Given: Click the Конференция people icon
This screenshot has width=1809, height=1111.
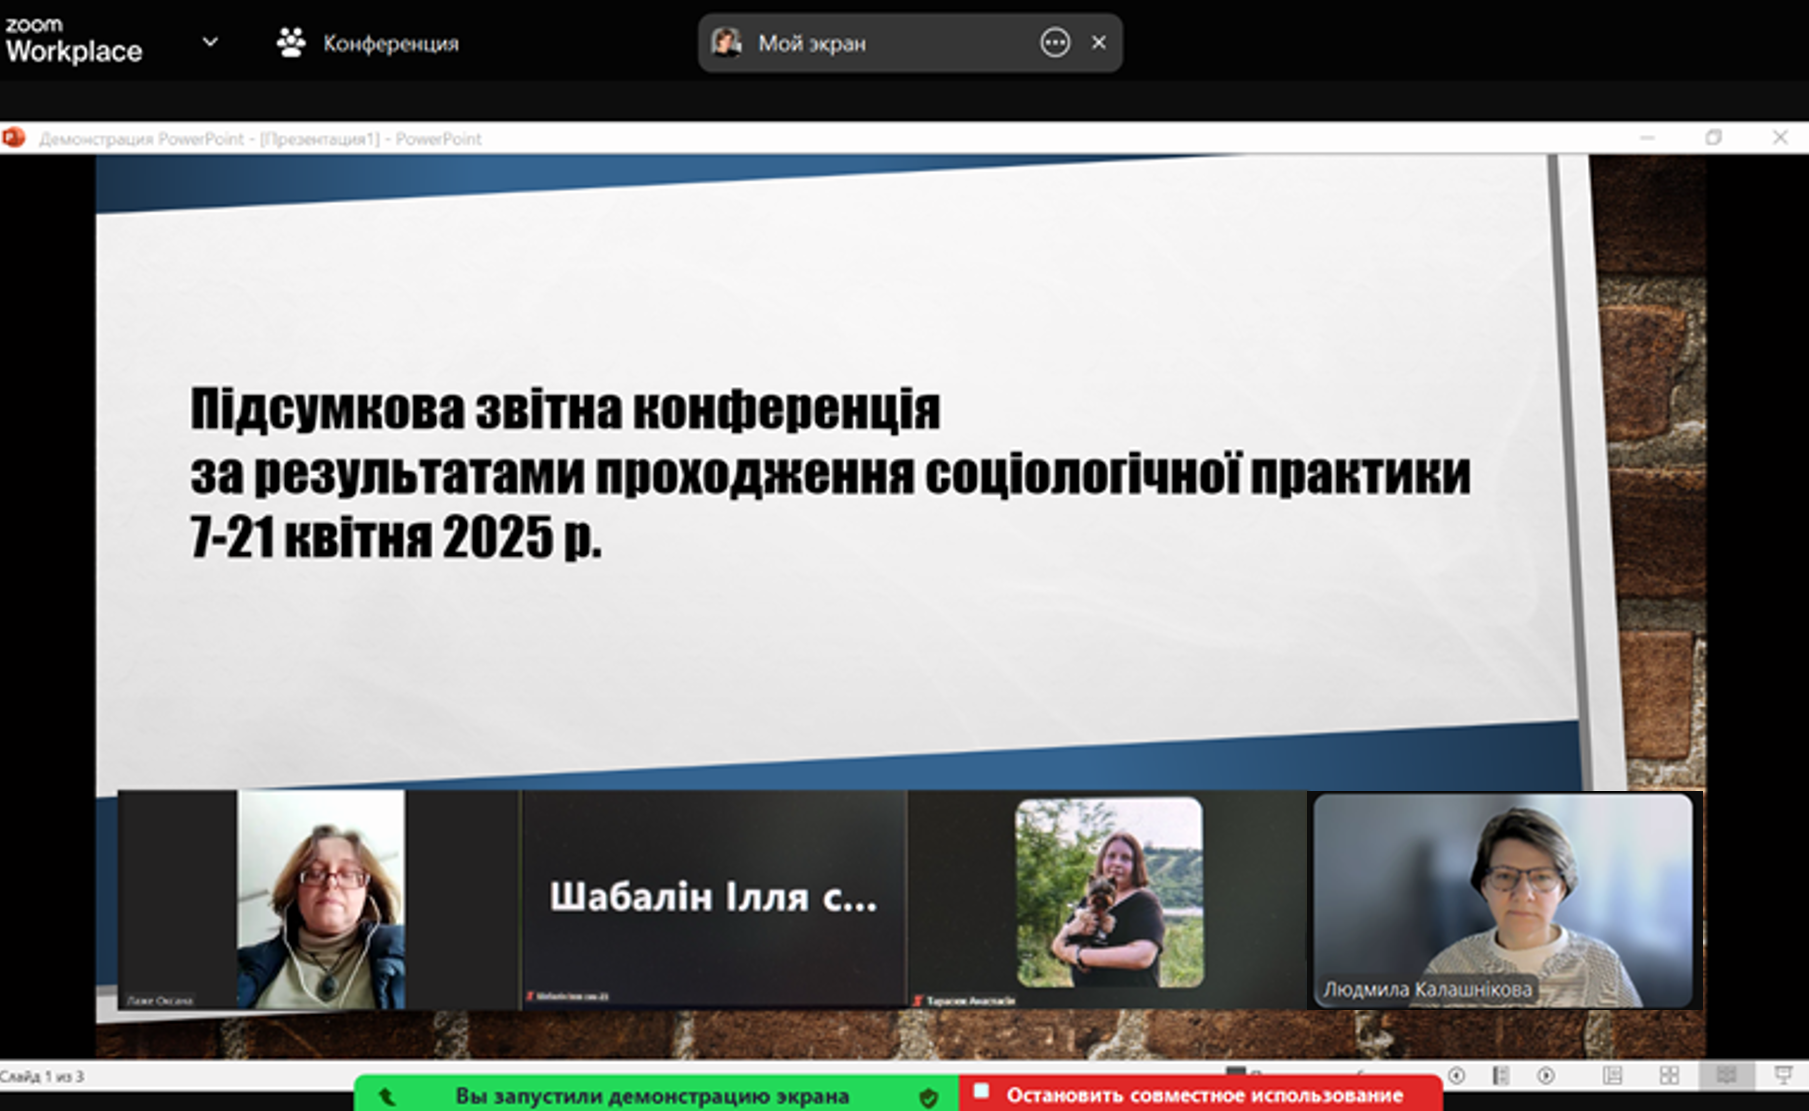Looking at the screenshot, I should click(x=291, y=42).
